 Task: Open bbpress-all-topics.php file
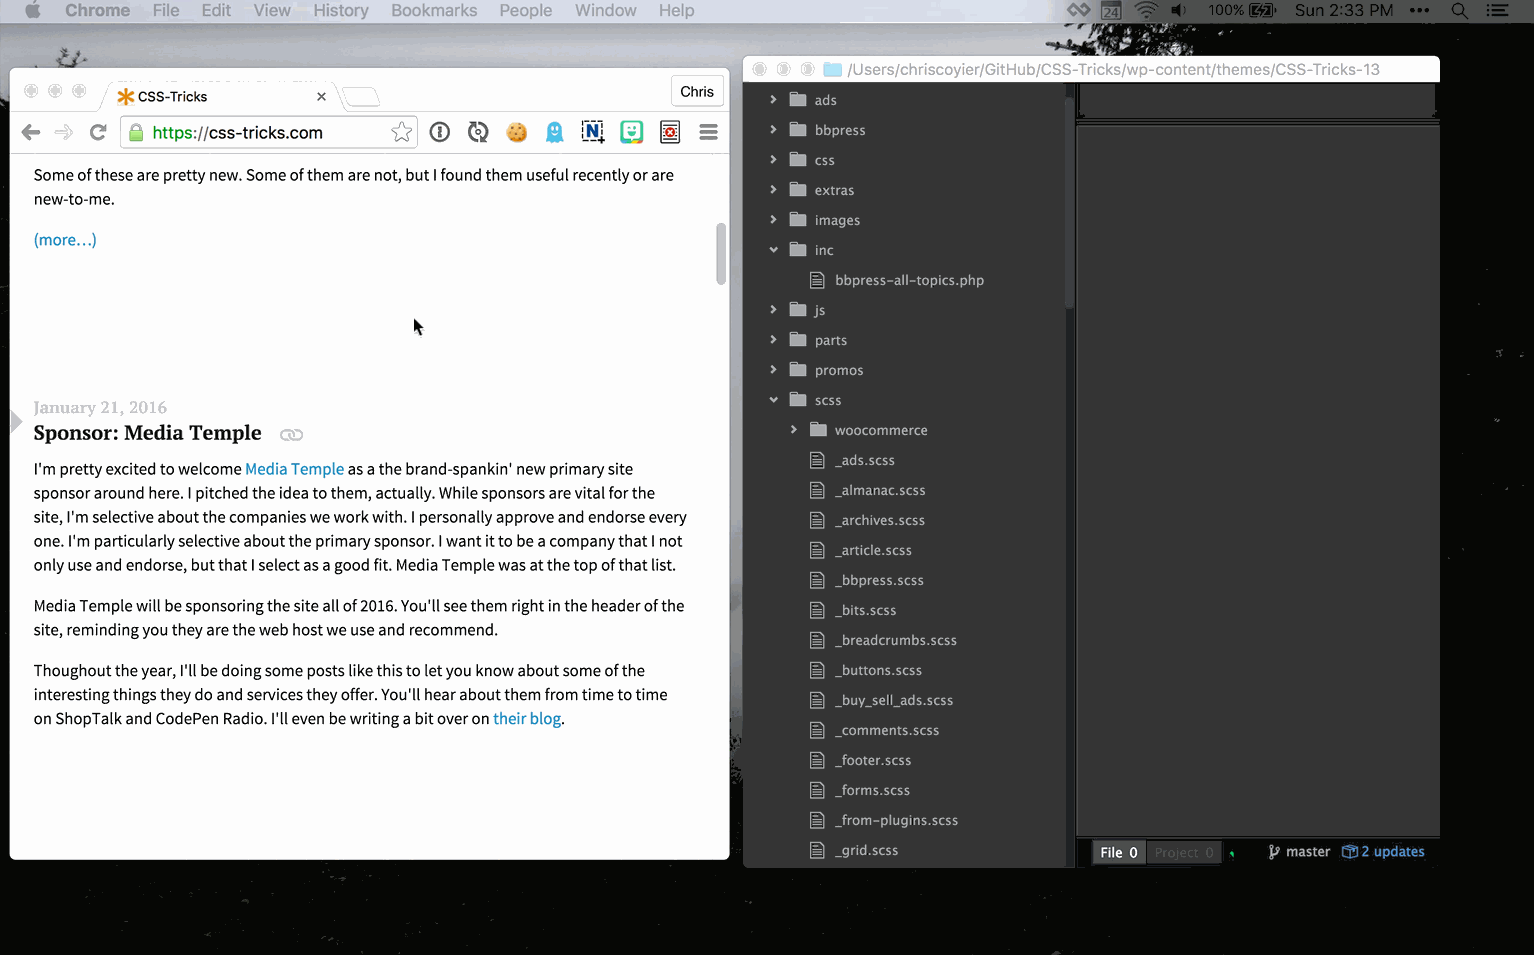click(x=909, y=280)
